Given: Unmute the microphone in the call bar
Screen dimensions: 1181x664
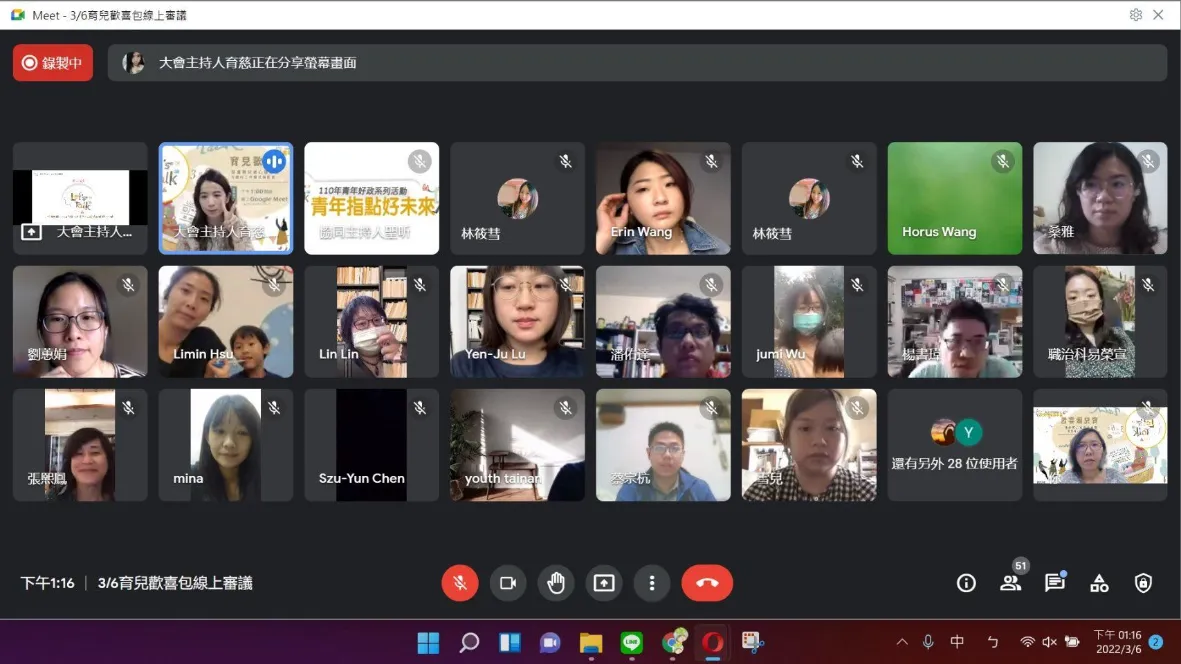Looking at the screenshot, I should click(460, 583).
